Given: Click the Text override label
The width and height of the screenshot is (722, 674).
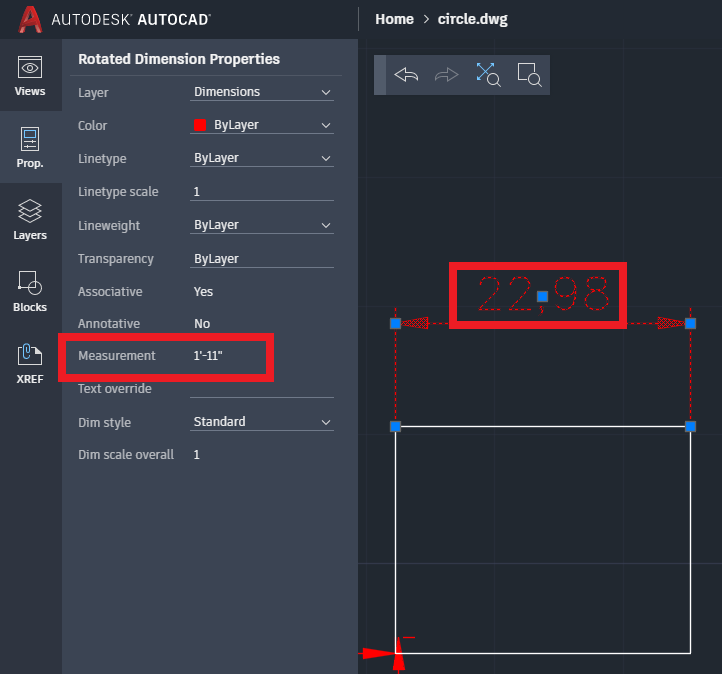Looking at the screenshot, I should [115, 389].
